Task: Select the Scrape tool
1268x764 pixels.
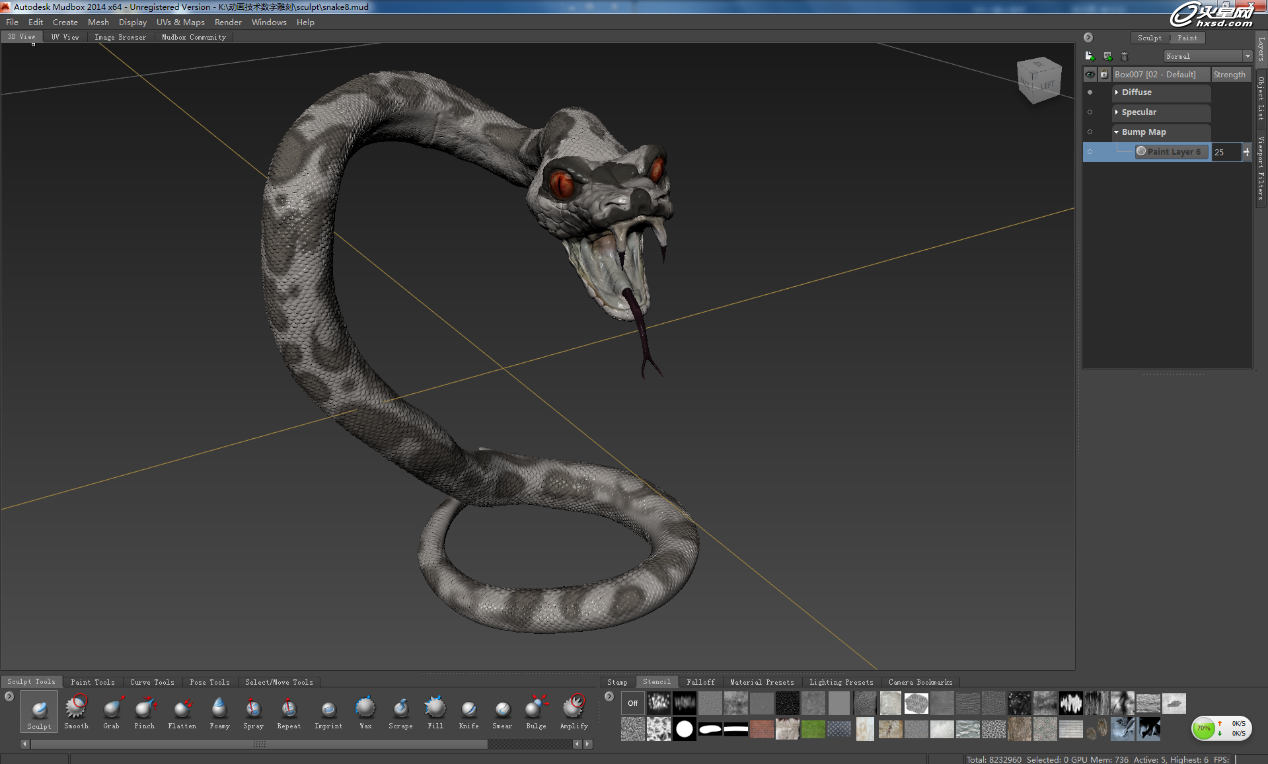Action: point(401,711)
